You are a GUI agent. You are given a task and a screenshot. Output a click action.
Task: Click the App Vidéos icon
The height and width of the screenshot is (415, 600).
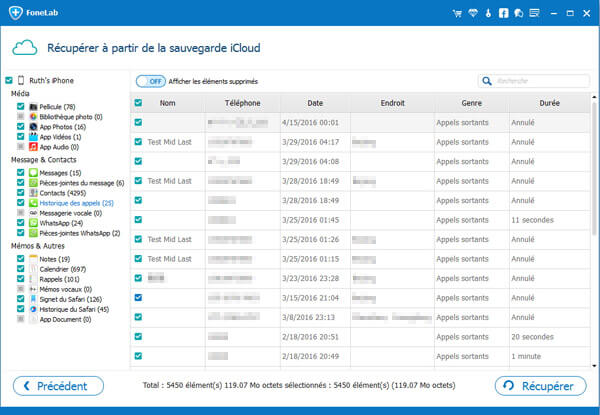[x=33, y=137]
